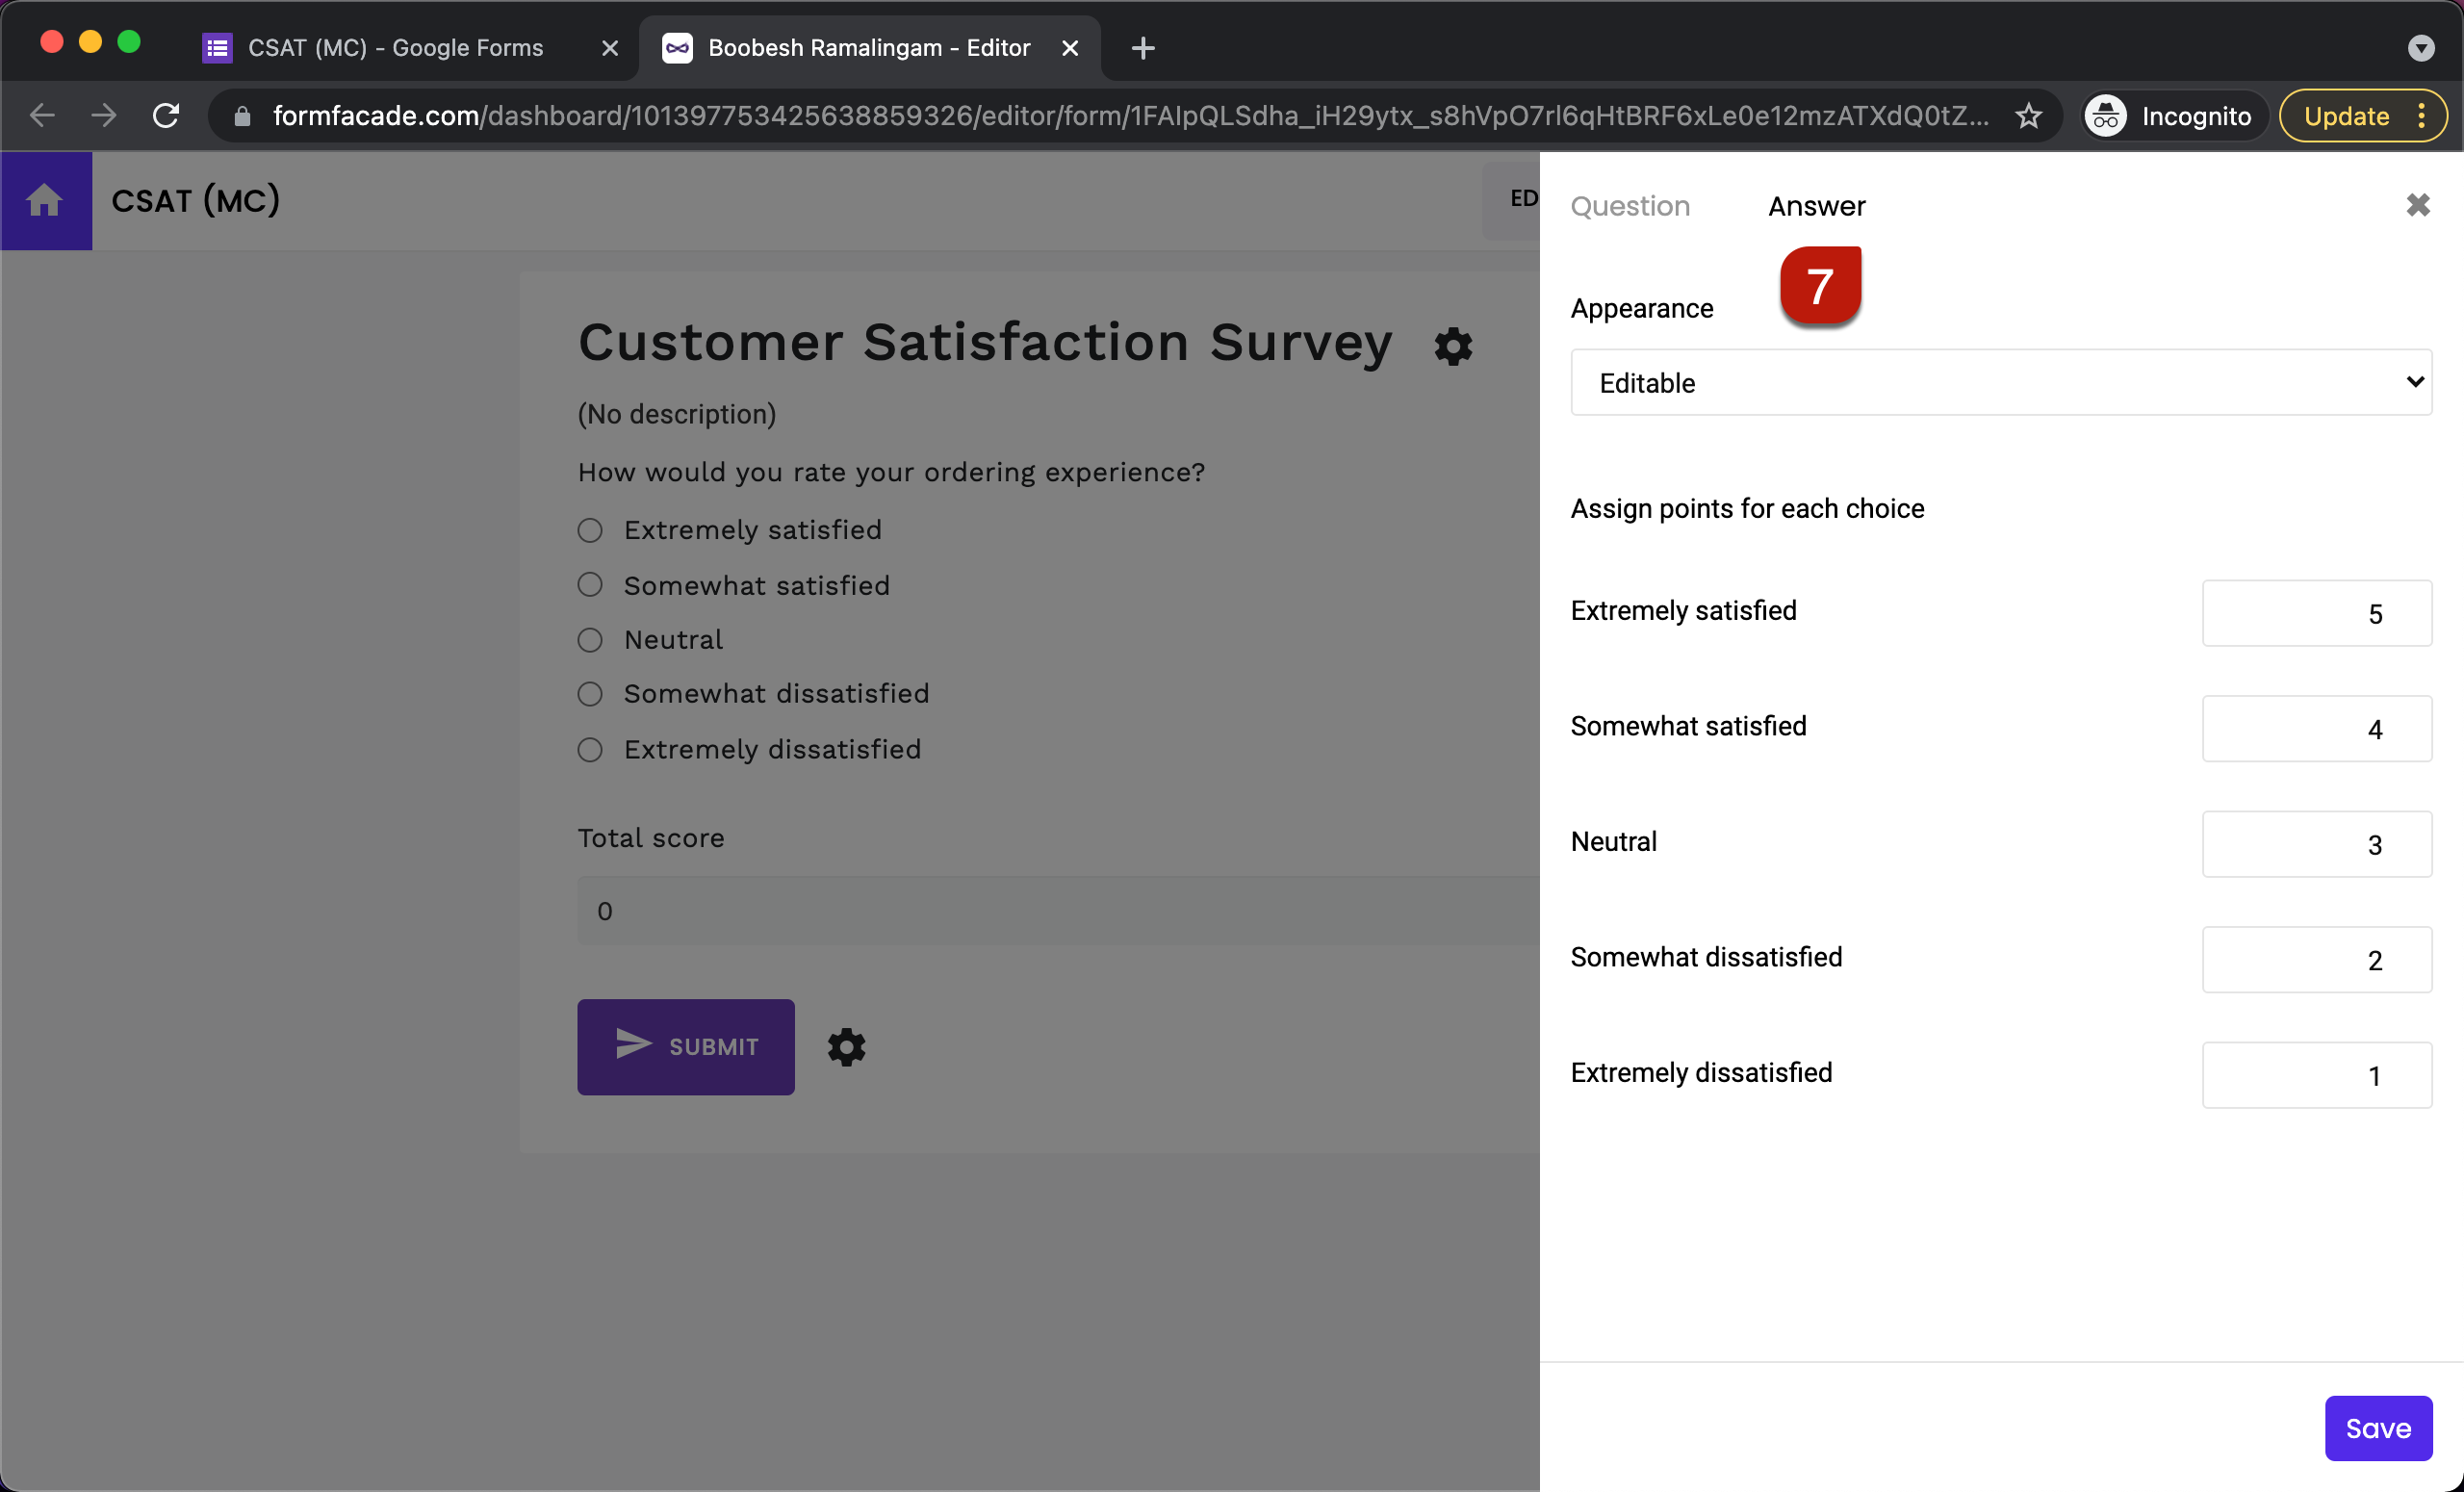This screenshot has height=1492, width=2464.
Task: Click the back navigation arrow
Action: coord(42,115)
